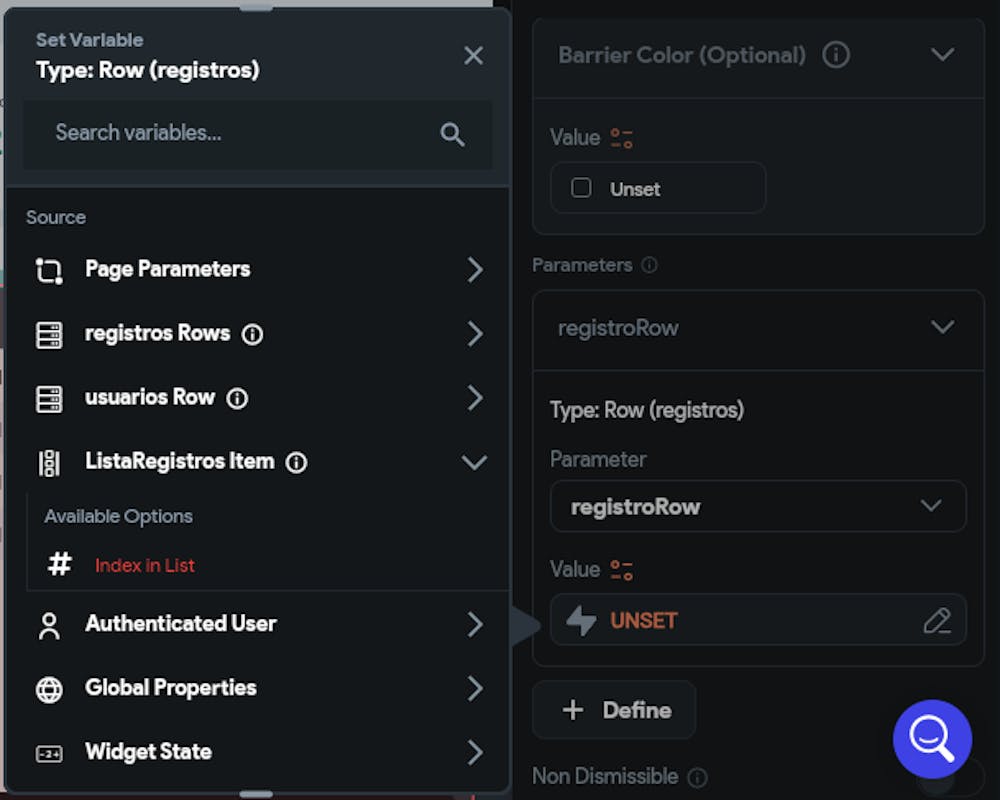Click the UNSET value field
The height and width of the screenshot is (800, 1000).
(758, 620)
